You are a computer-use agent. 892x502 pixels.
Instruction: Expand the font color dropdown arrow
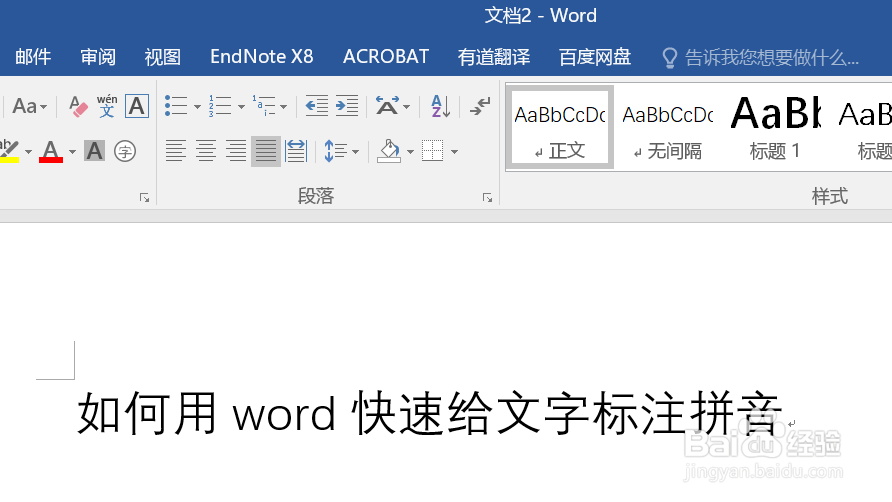click(72, 152)
